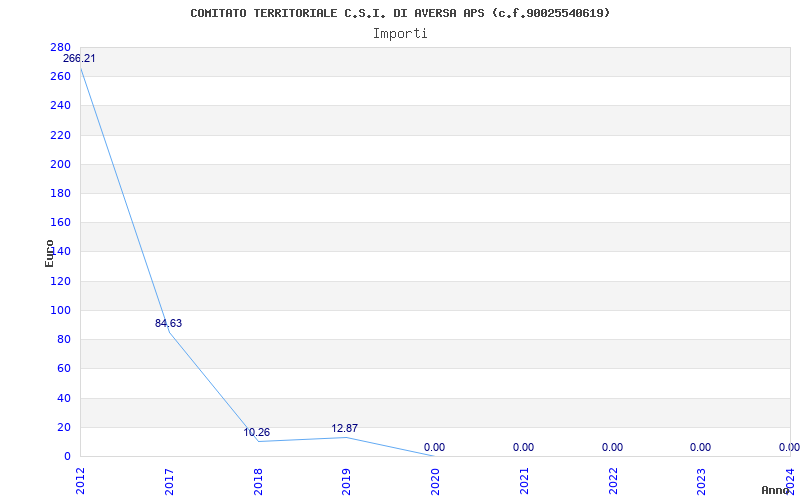Click the 0.00 value above 2024
This screenshot has width=800, height=500.
[x=789, y=447]
